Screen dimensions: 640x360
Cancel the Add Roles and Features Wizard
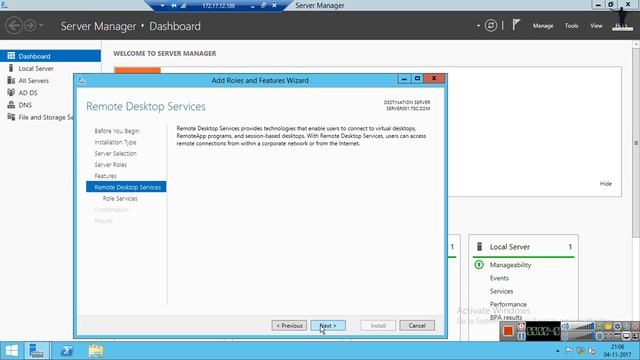[x=417, y=325]
